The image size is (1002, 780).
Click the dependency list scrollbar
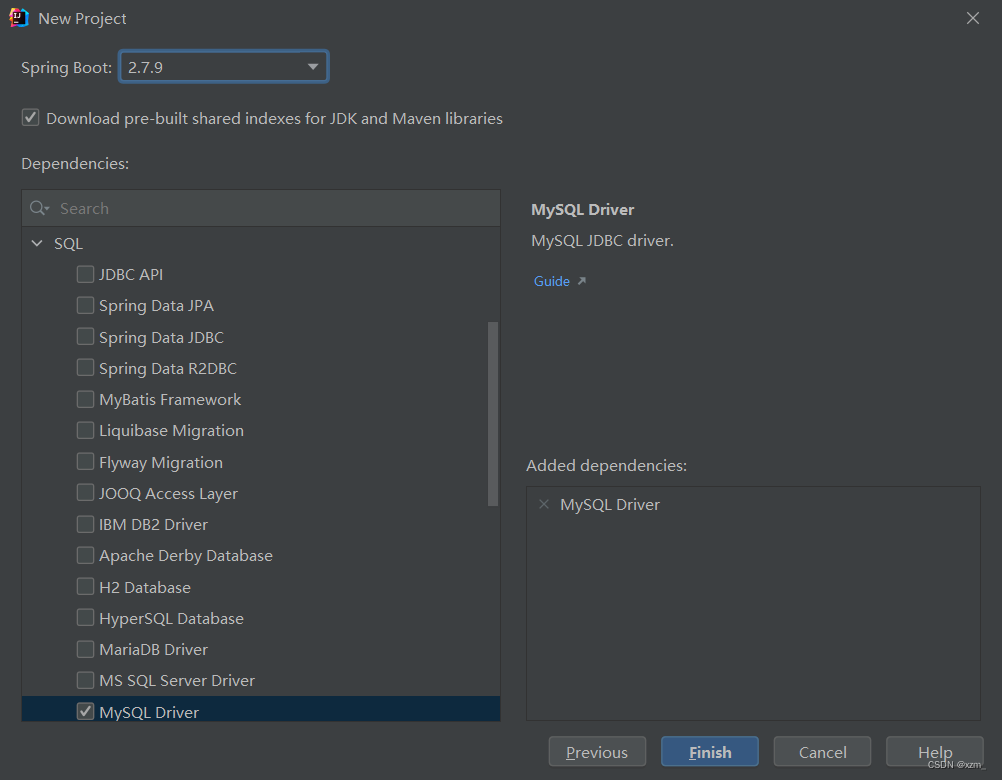click(x=493, y=410)
